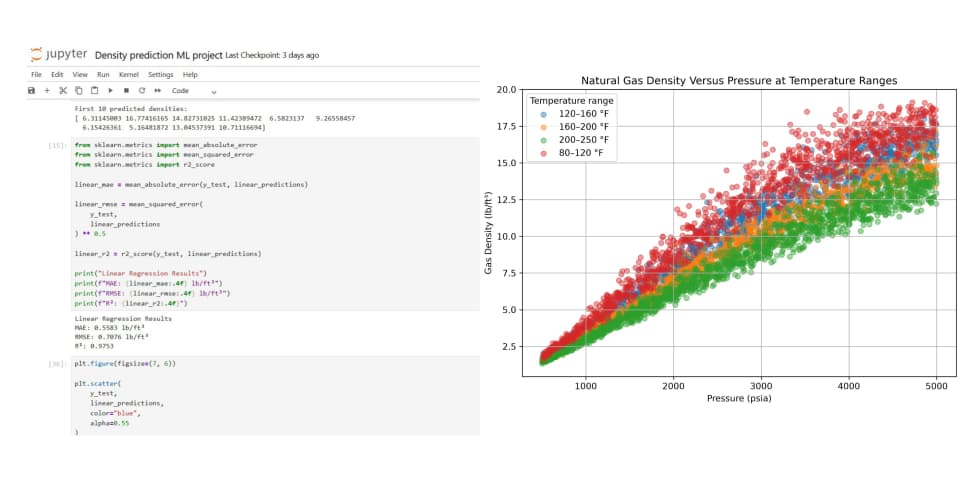The width and height of the screenshot is (960, 480).
Task: Run the current cell with play icon
Action: pyautogui.click(x=111, y=91)
